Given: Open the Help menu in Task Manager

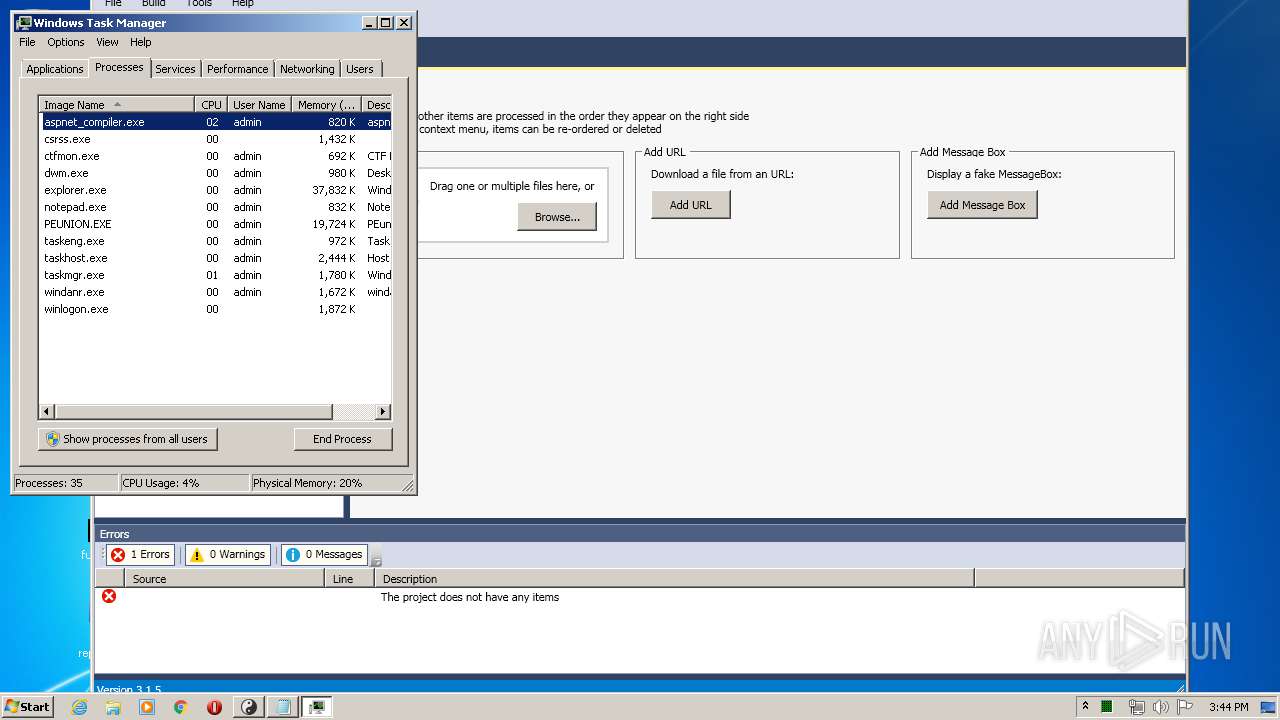Looking at the screenshot, I should pos(141,42).
